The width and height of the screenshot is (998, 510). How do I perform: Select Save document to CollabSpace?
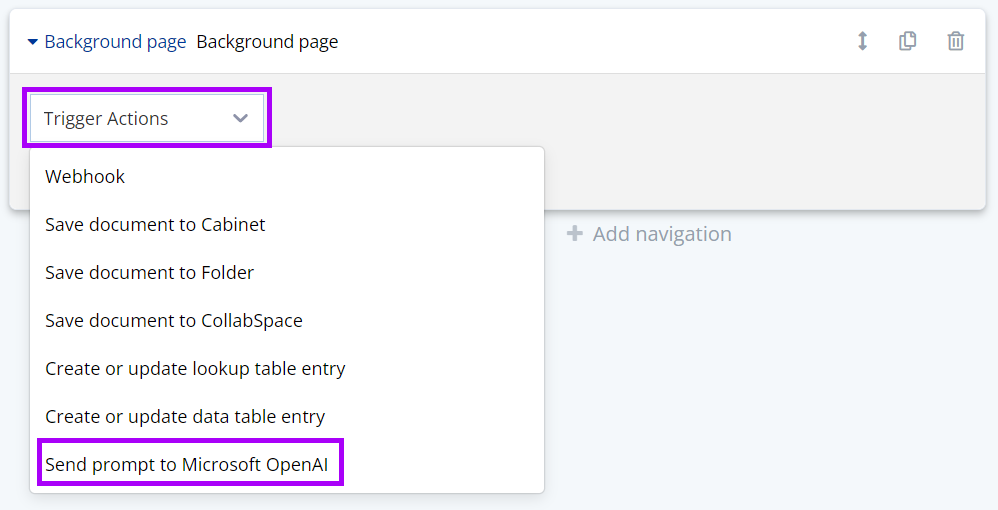pyautogui.click(x=173, y=320)
